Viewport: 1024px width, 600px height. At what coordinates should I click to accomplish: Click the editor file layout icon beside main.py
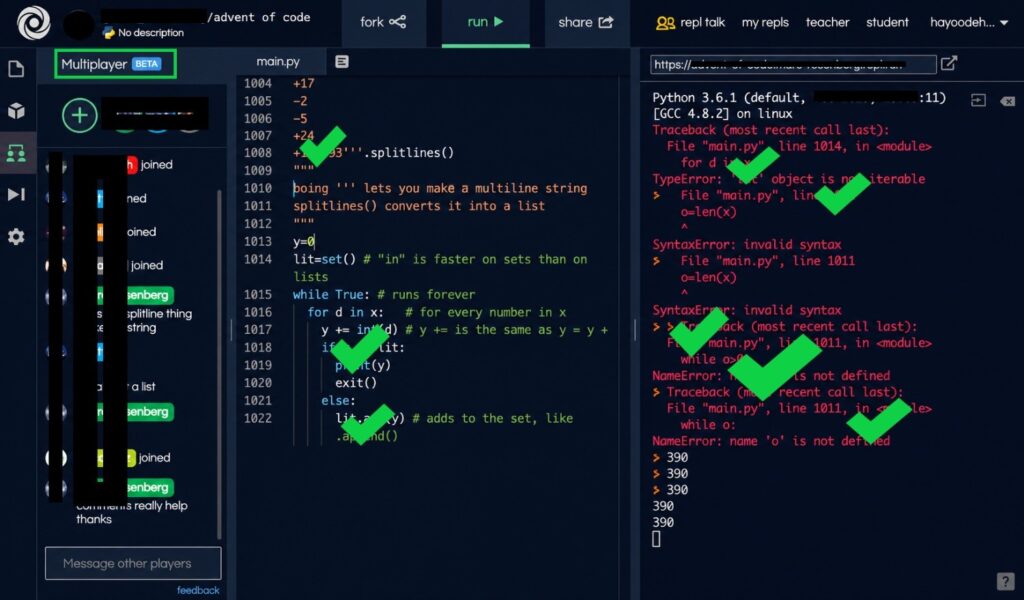click(x=342, y=61)
